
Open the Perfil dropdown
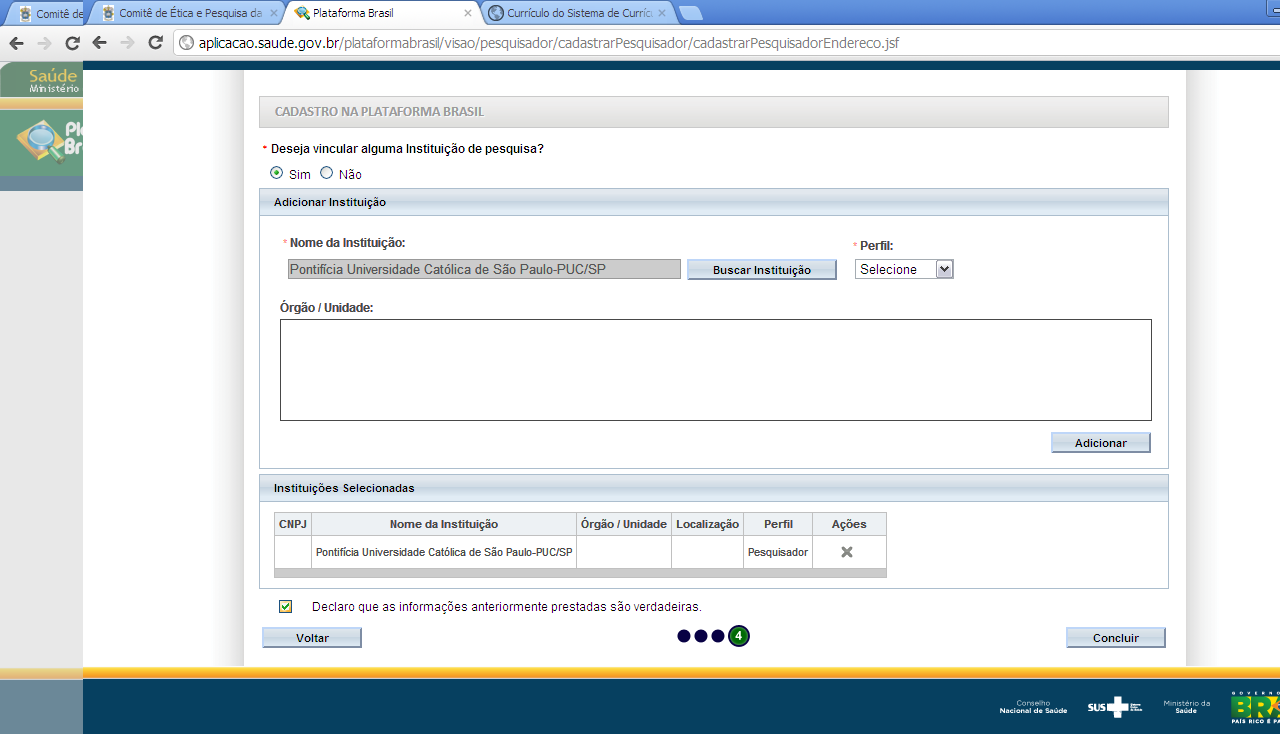[904, 269]
